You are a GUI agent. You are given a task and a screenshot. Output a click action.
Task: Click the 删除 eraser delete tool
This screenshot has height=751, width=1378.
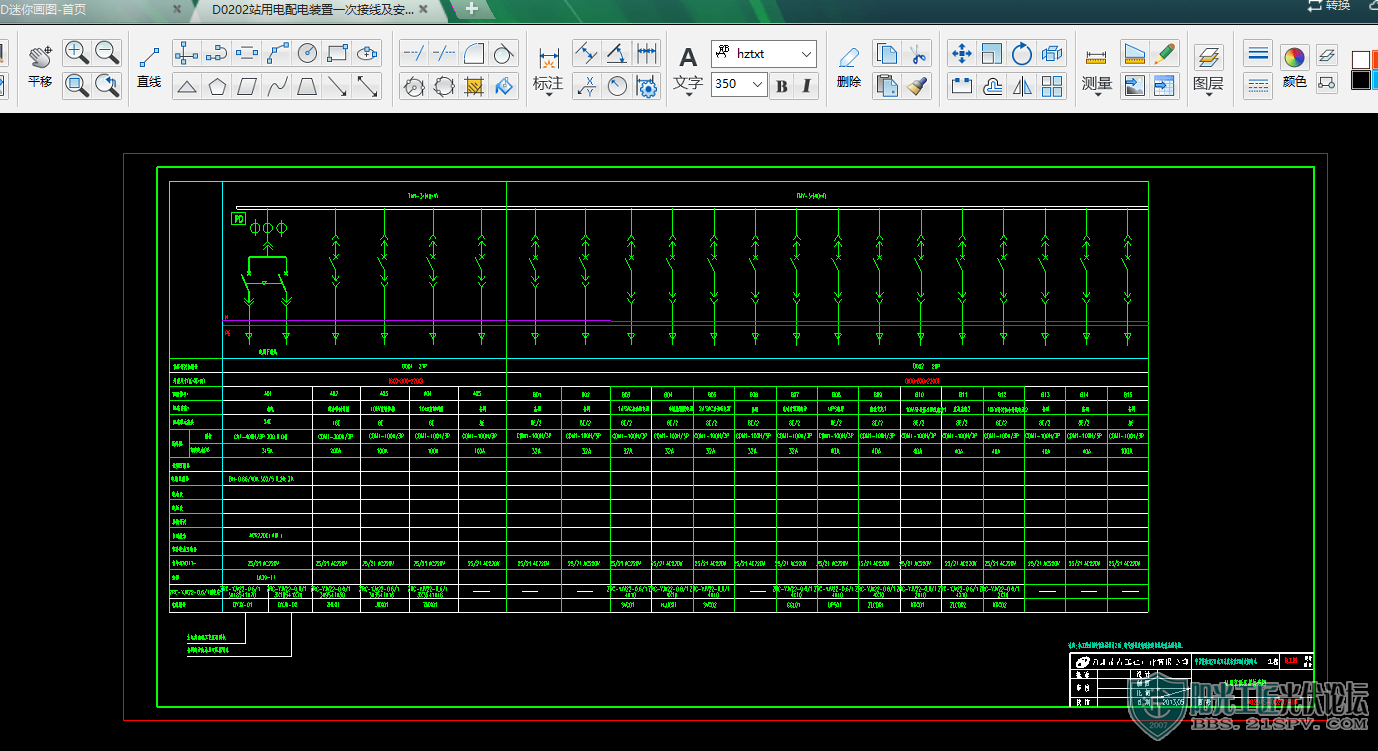[849, 67]
